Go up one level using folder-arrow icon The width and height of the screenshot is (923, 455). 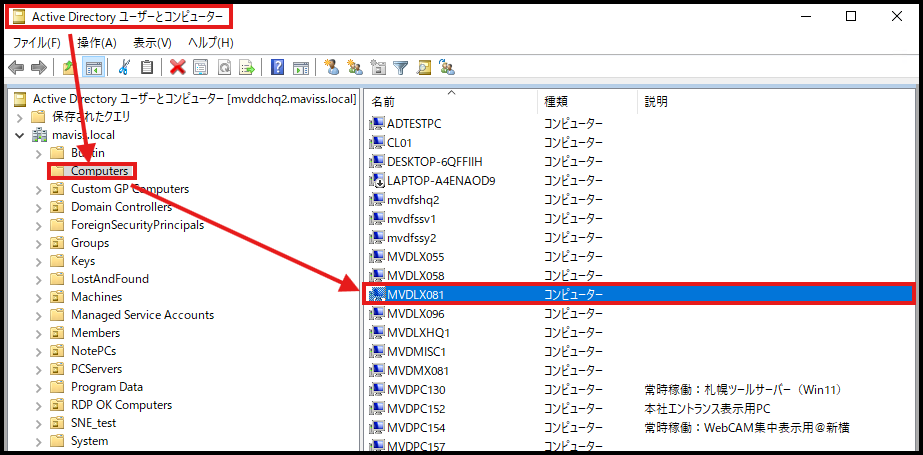pyautogui.click(x=70, y=68)
